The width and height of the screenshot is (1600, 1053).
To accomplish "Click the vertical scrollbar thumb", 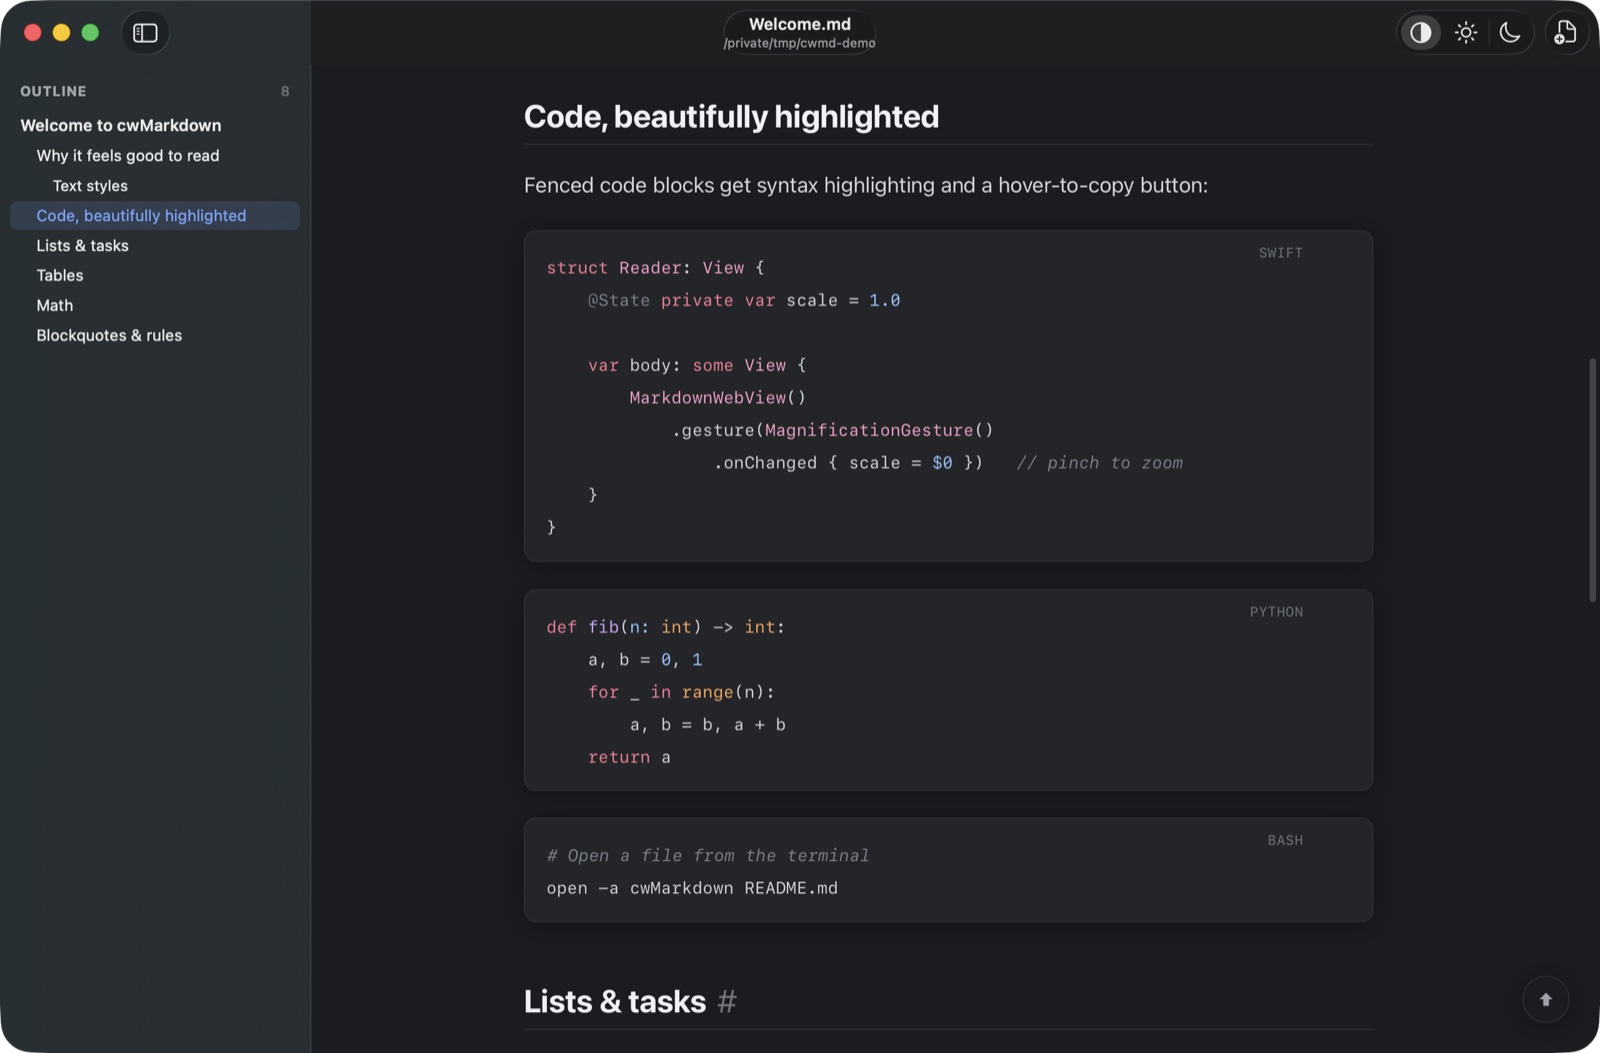I will [1592, 480].
